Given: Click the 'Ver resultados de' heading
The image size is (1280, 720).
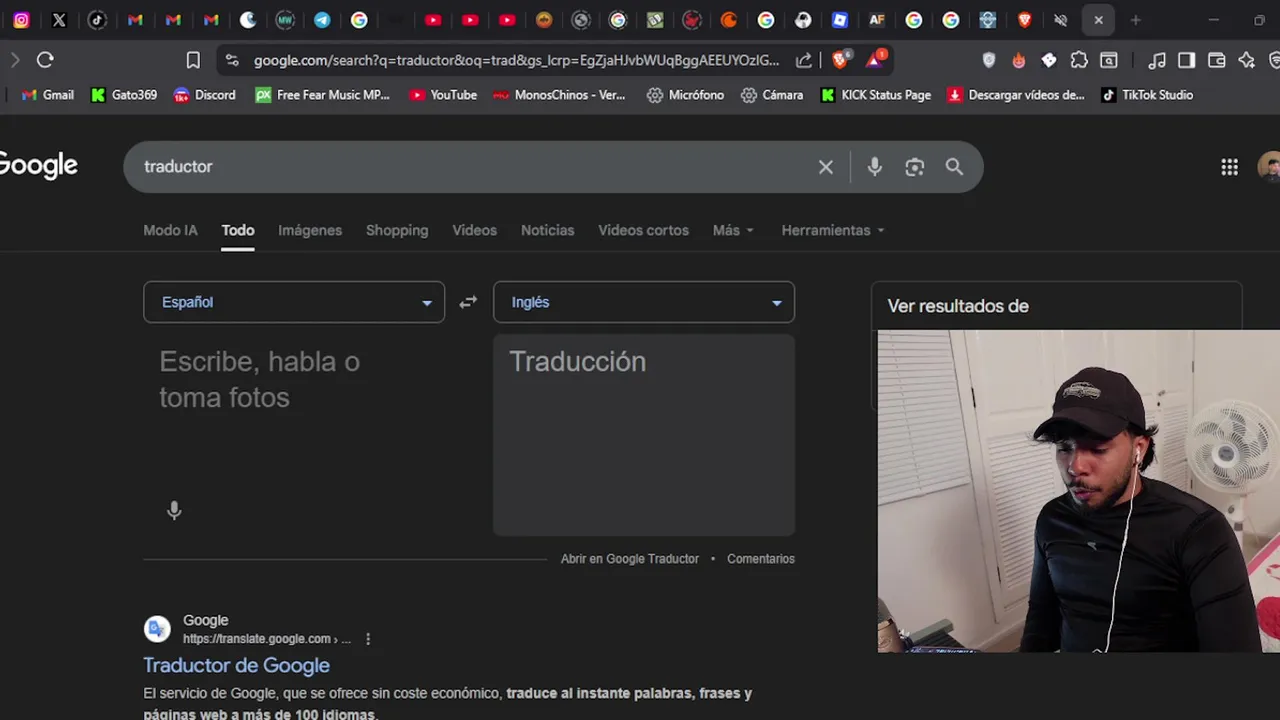Looking at the screenshot, I should tap(958, 306).
